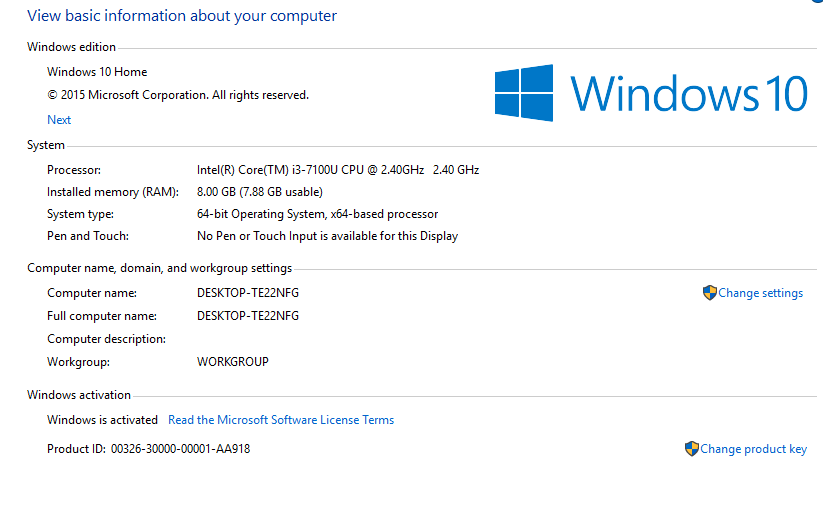The image size is (823, 528).
Task: Click the '© 2015 Microsoft Corporation' copyright line
Action: tap(178, 95)
